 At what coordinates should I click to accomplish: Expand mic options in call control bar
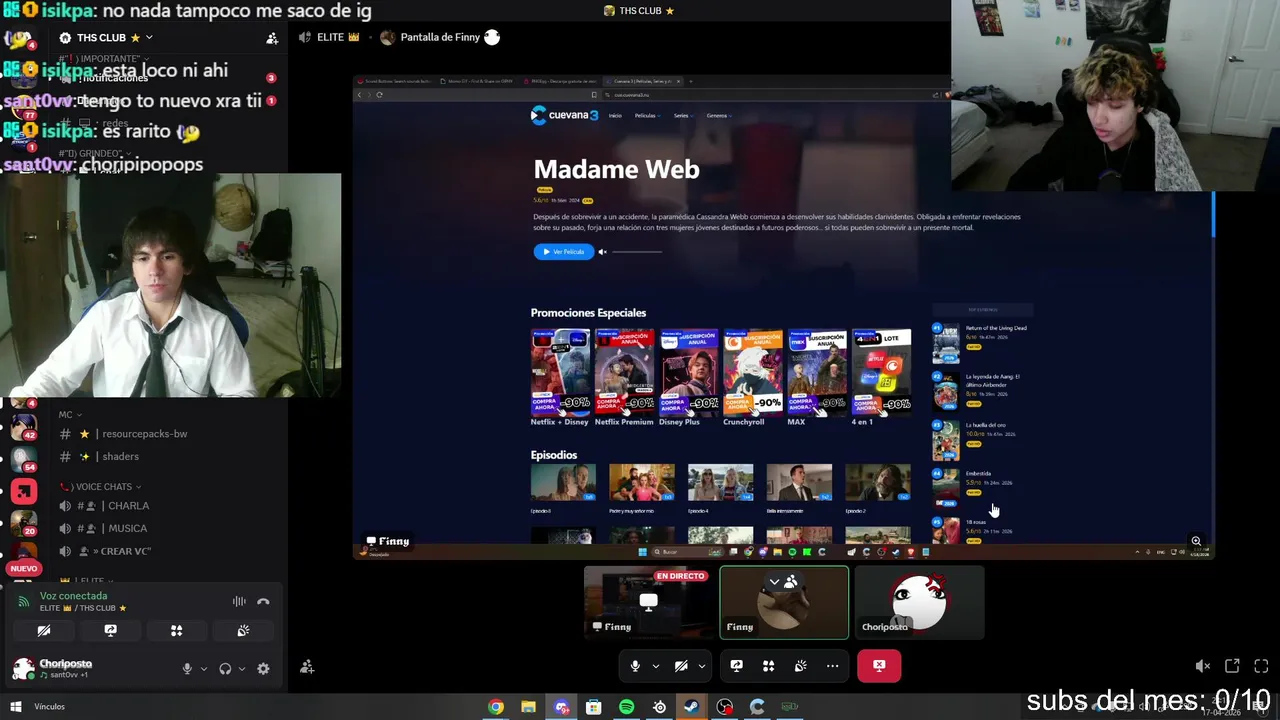click(656, 666)
